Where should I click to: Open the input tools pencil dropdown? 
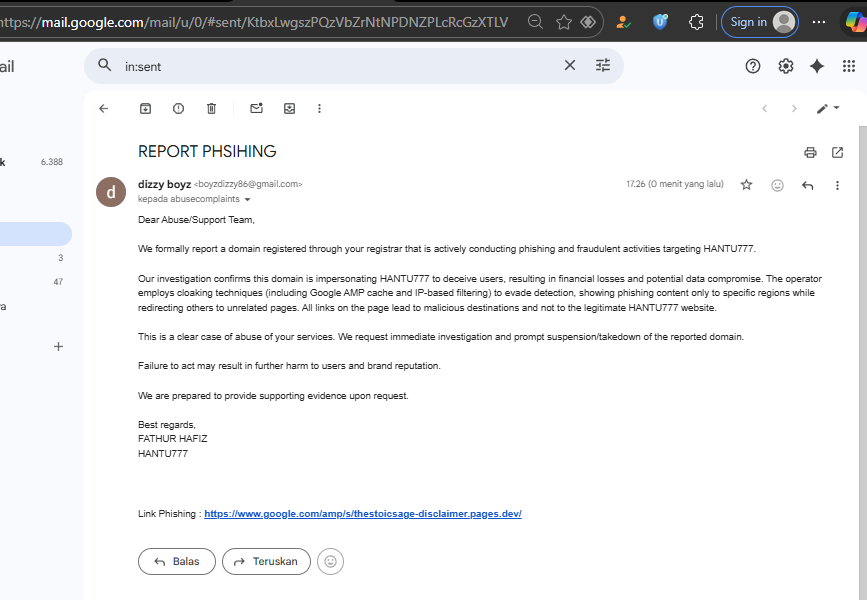828,108
